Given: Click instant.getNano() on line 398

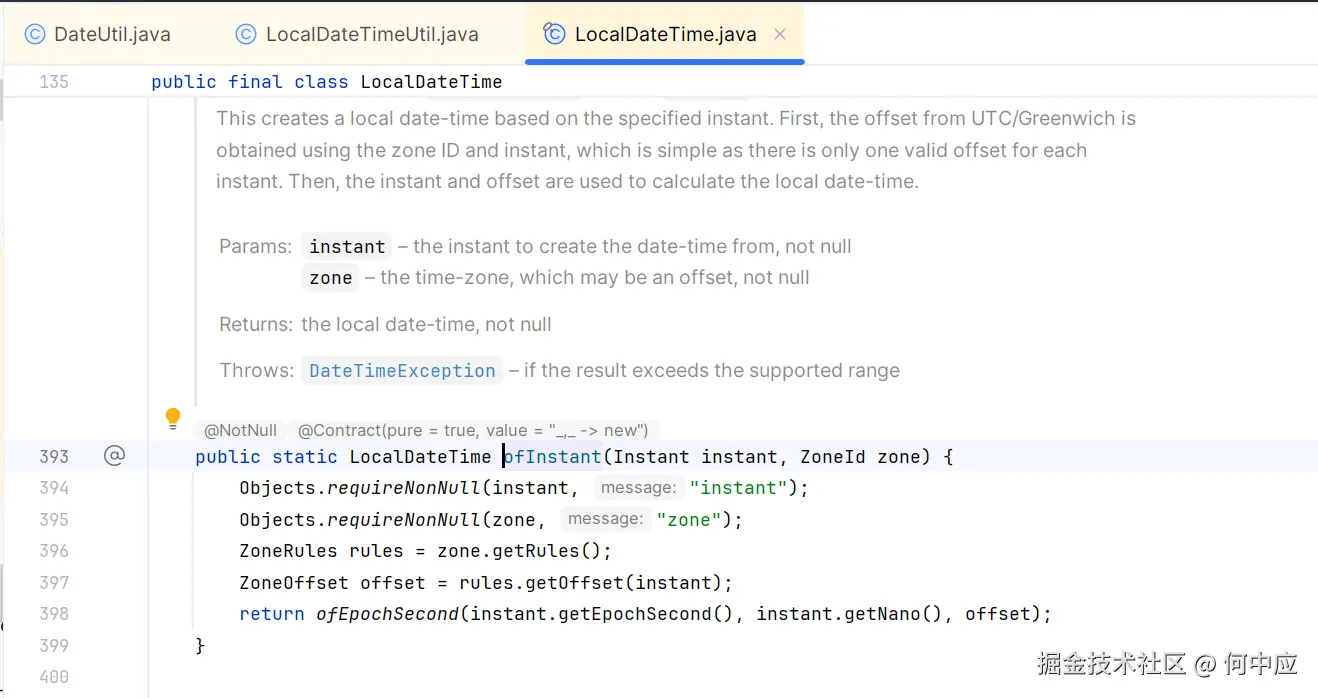Looking at the screenshot, I should pos(849,614).
